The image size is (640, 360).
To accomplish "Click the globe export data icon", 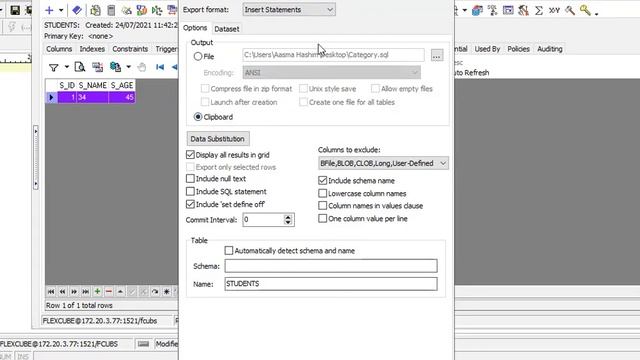I will (x=116, y=67).
